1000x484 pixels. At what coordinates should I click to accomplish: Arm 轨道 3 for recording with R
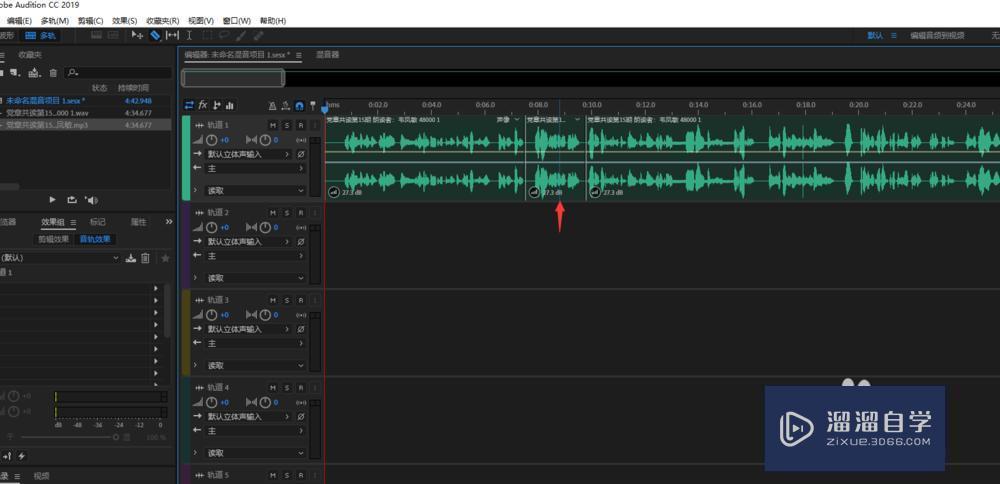pyautogui.click(x=301, y=300)
